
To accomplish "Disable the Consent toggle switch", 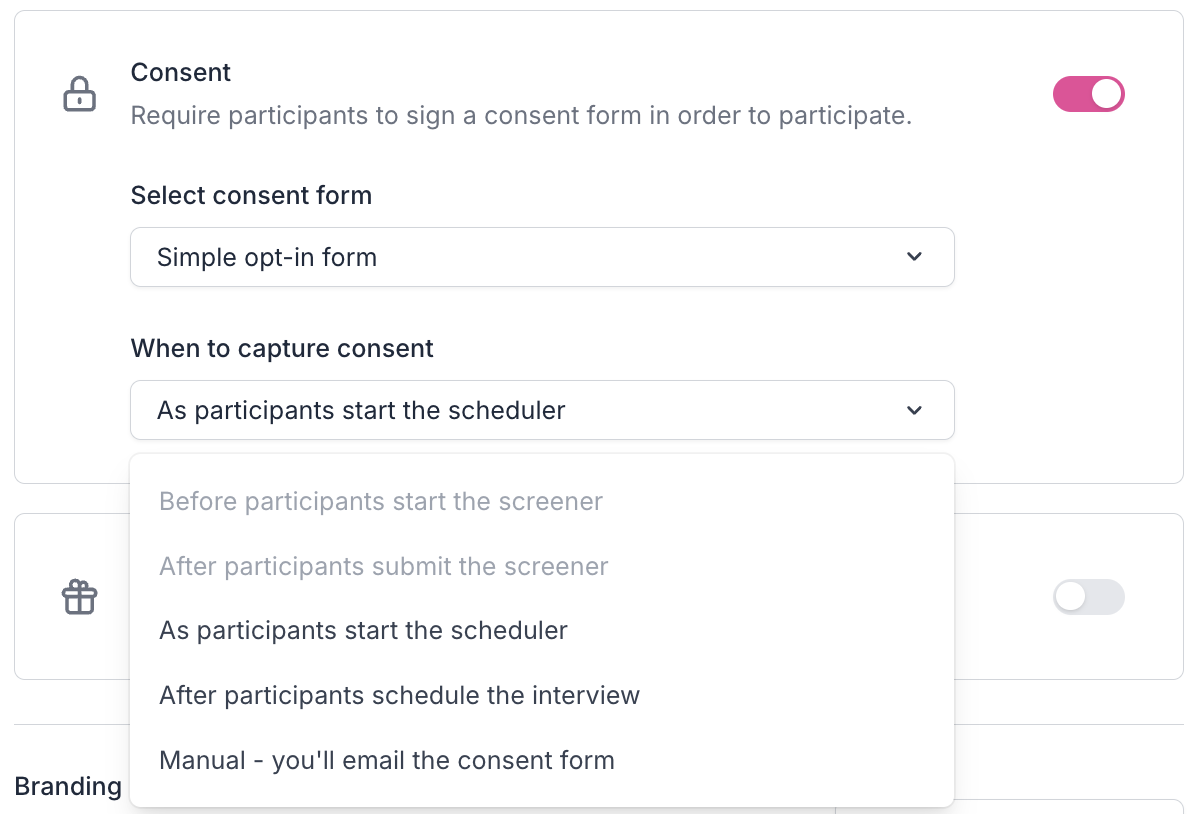I will tap(1088, 95).
